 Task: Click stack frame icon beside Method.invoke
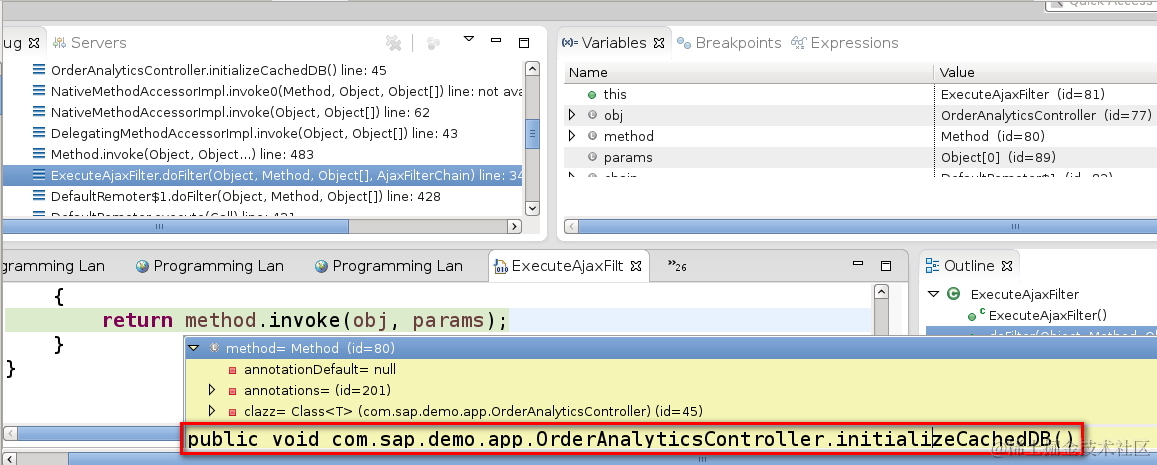click(38, 154)
